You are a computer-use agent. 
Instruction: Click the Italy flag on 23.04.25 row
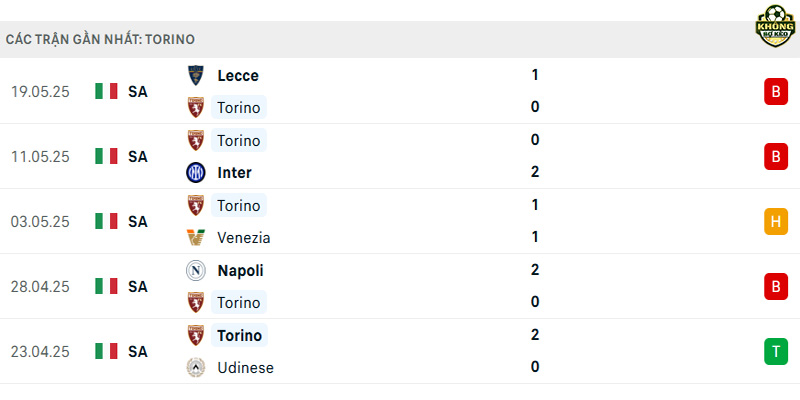(106, 351)
